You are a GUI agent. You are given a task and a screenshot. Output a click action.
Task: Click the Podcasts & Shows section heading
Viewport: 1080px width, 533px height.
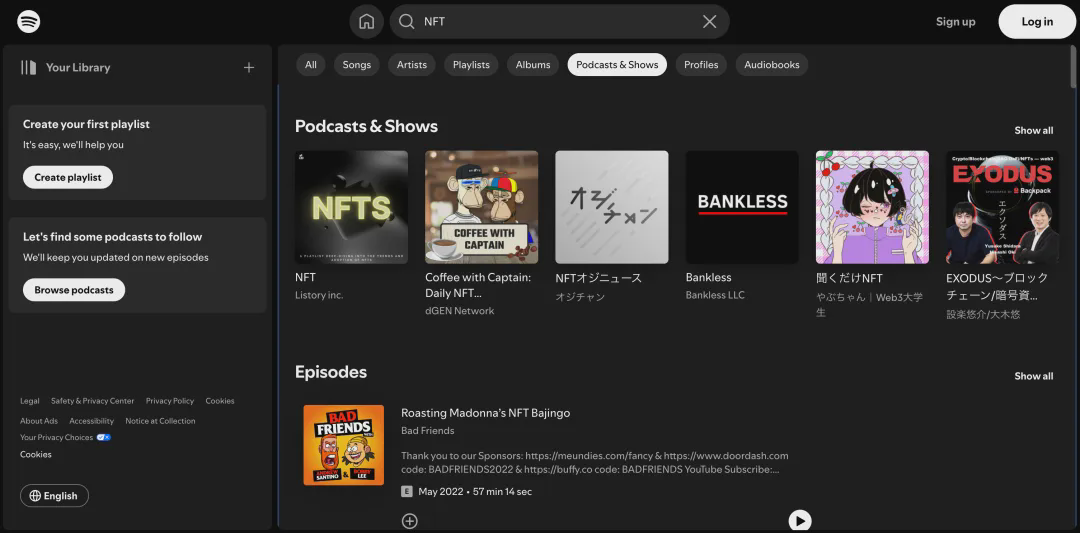(366, 127)
